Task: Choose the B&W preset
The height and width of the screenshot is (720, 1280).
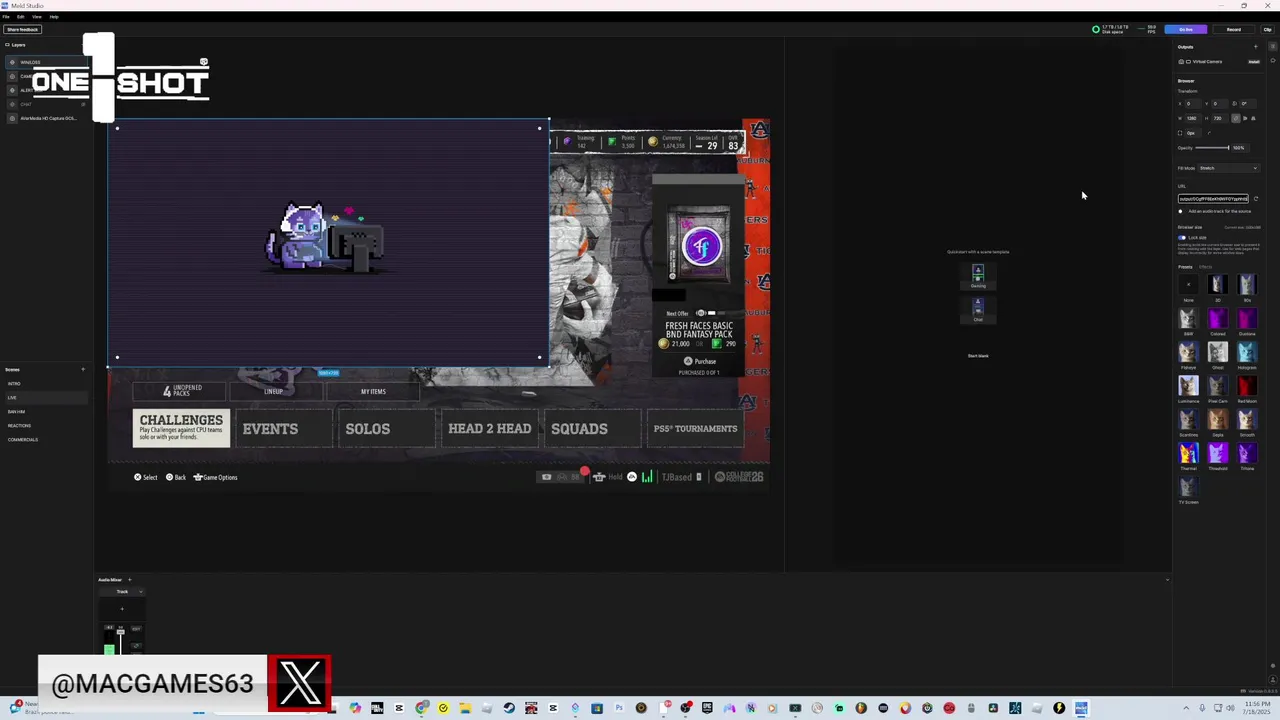Action: click(1188, 319)
